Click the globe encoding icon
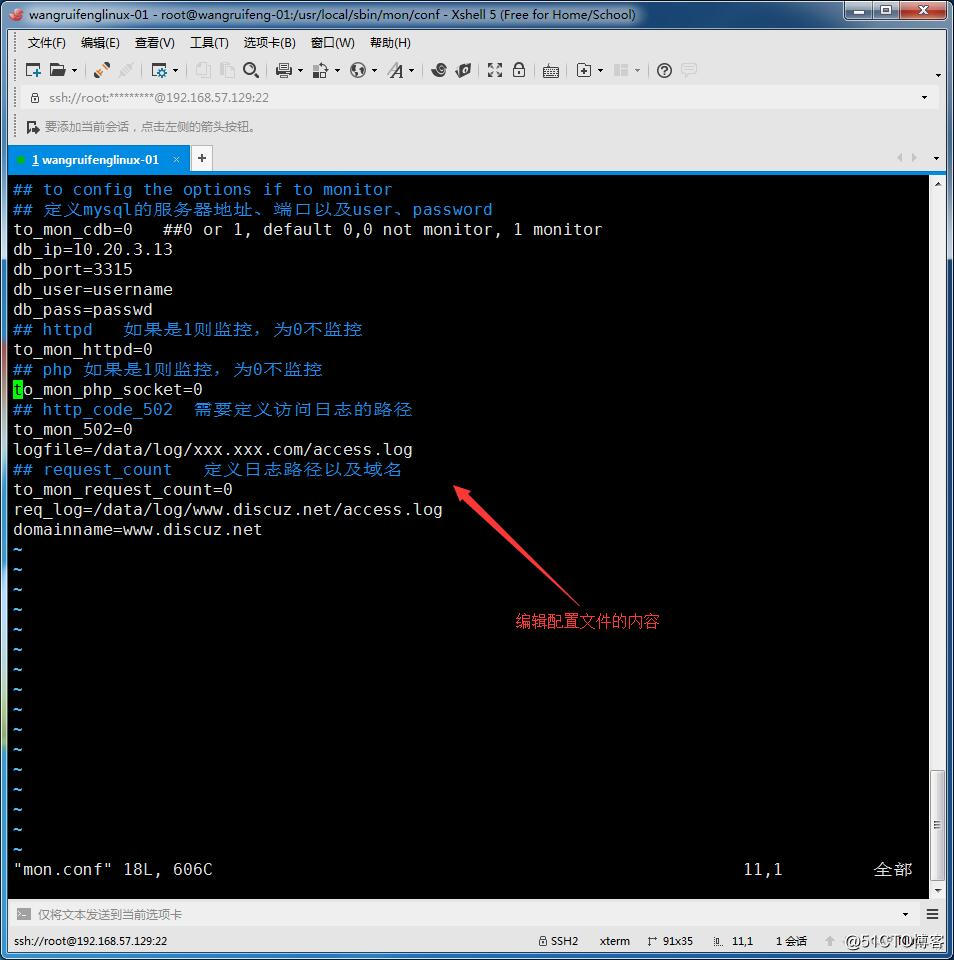 pyautogui.click(x=358, y=70)
